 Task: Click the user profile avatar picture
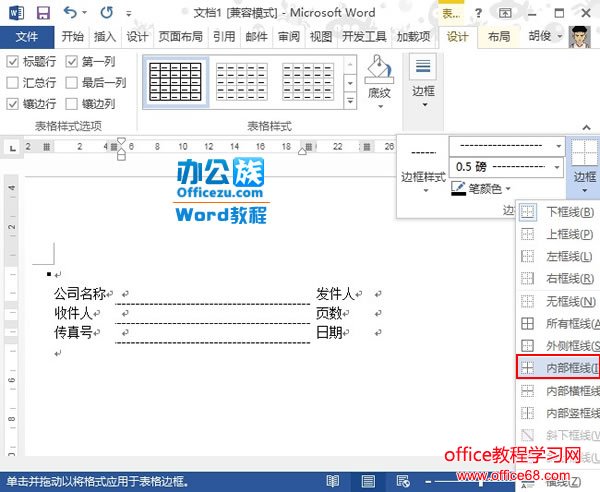580,37
